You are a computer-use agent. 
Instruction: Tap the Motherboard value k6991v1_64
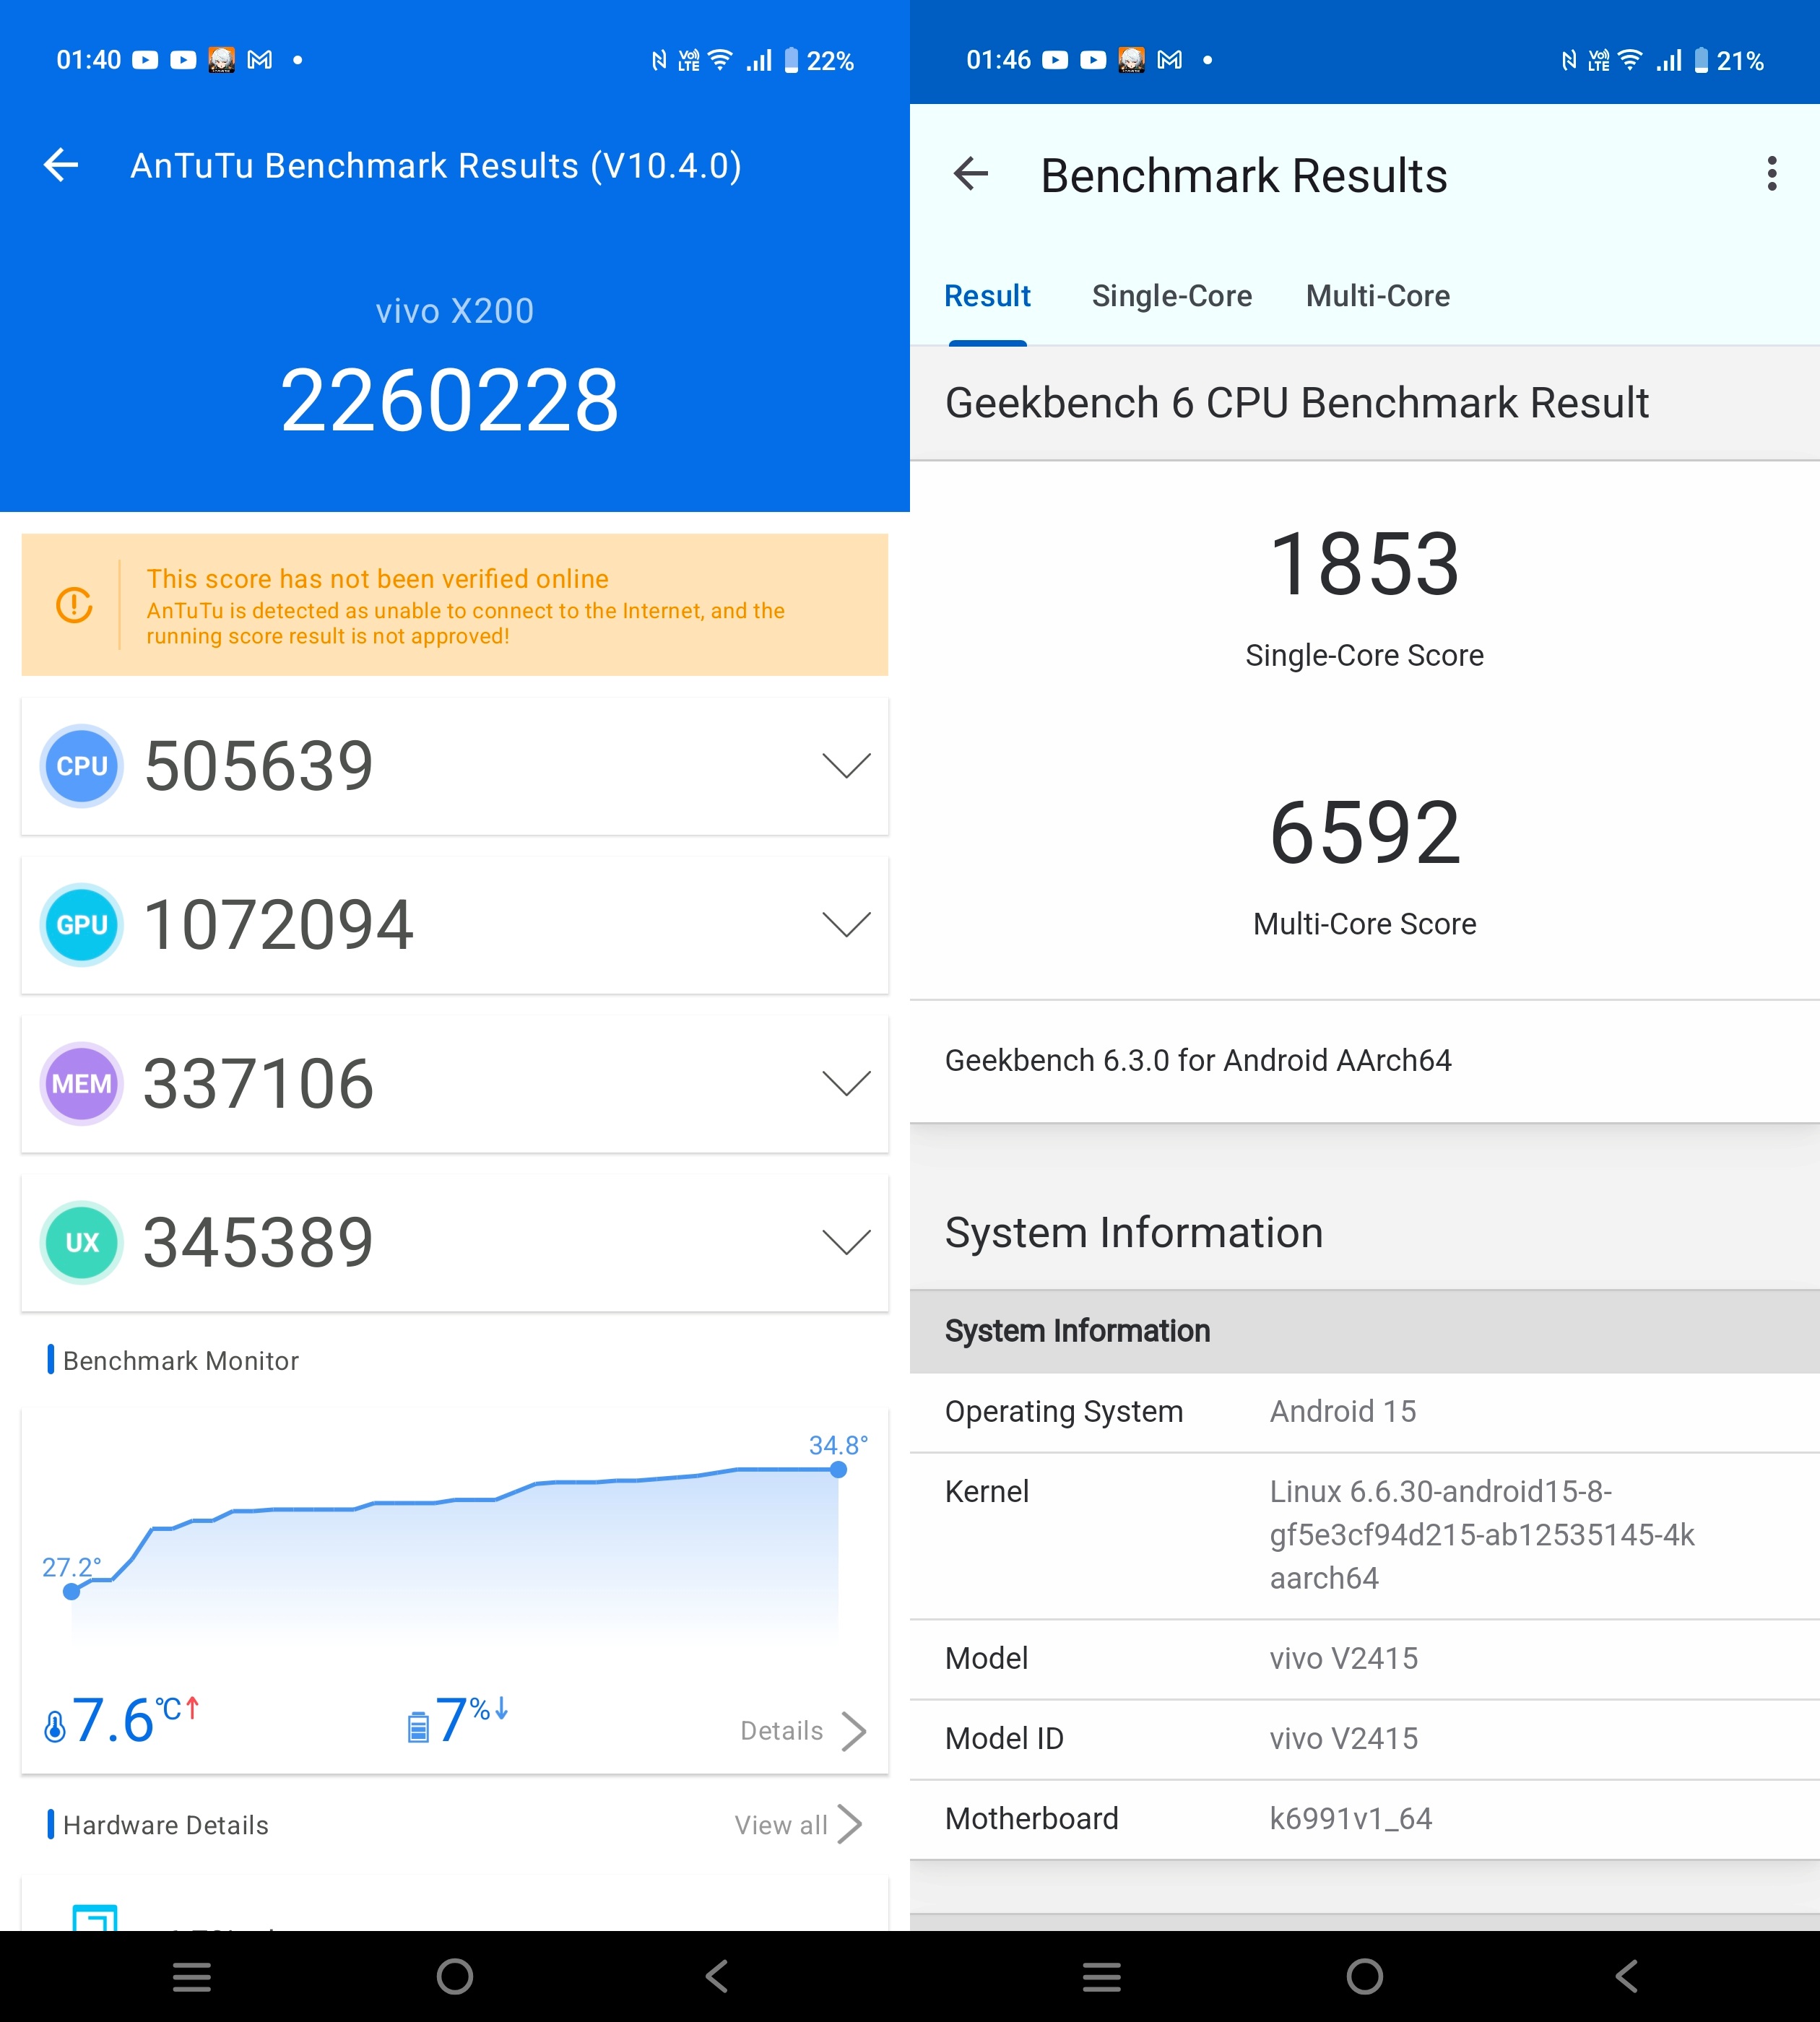coord(1351,1818)
